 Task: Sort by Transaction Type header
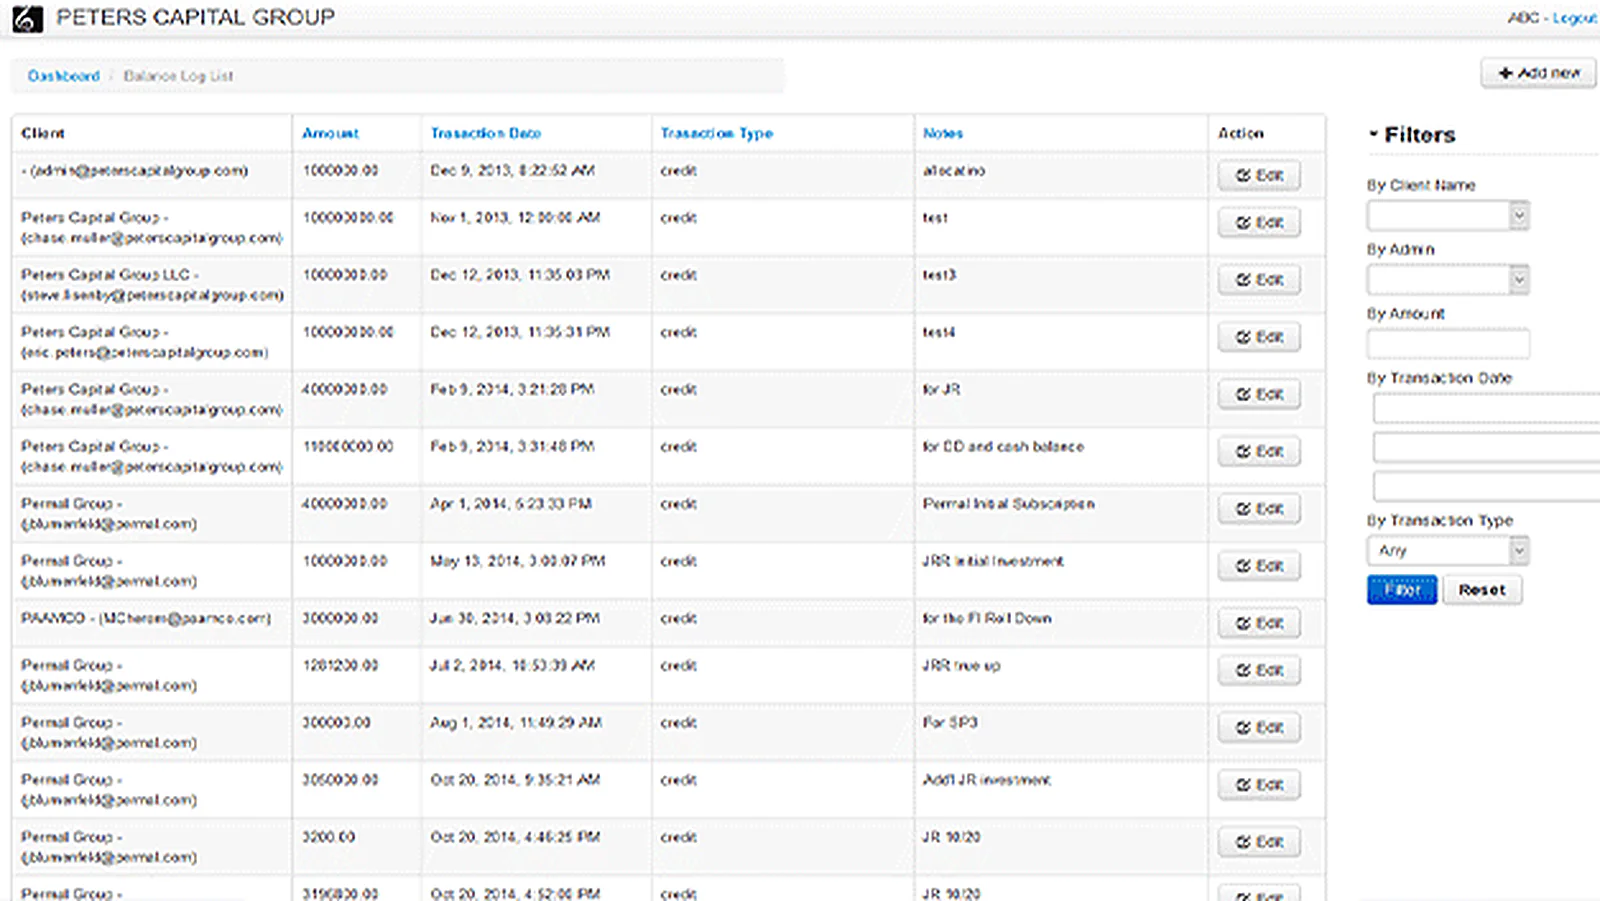point(716,133)
